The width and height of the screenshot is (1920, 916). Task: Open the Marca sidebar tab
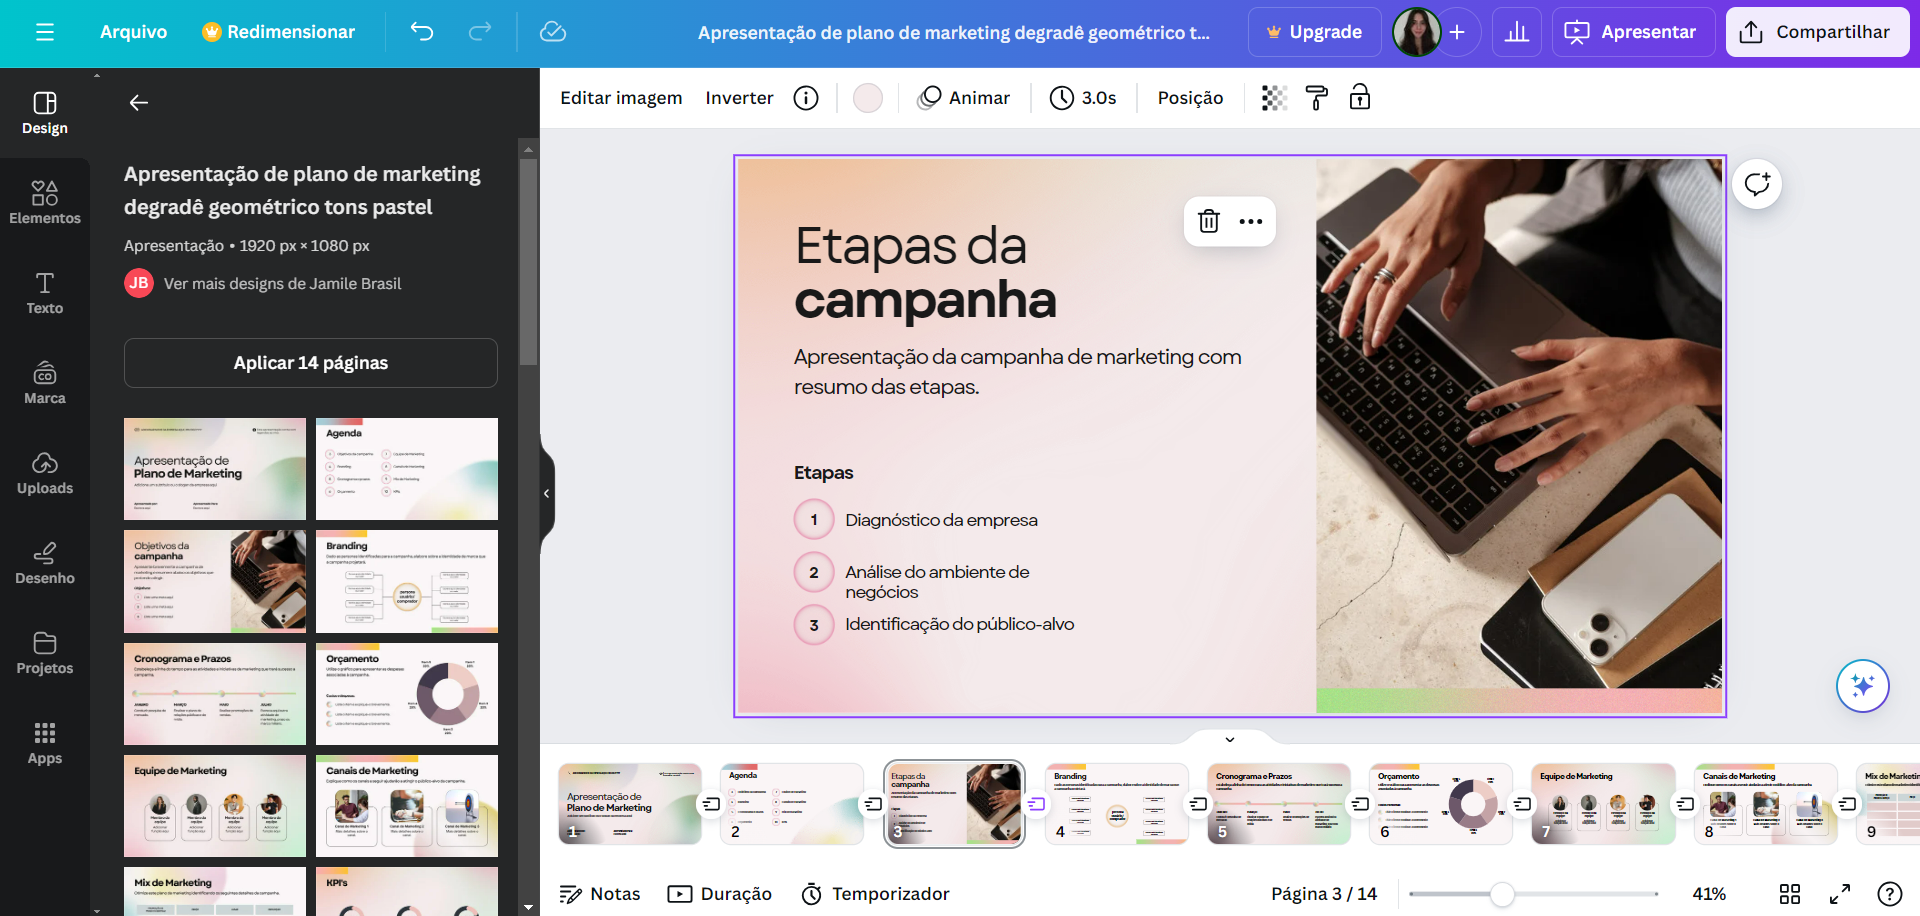45,383
